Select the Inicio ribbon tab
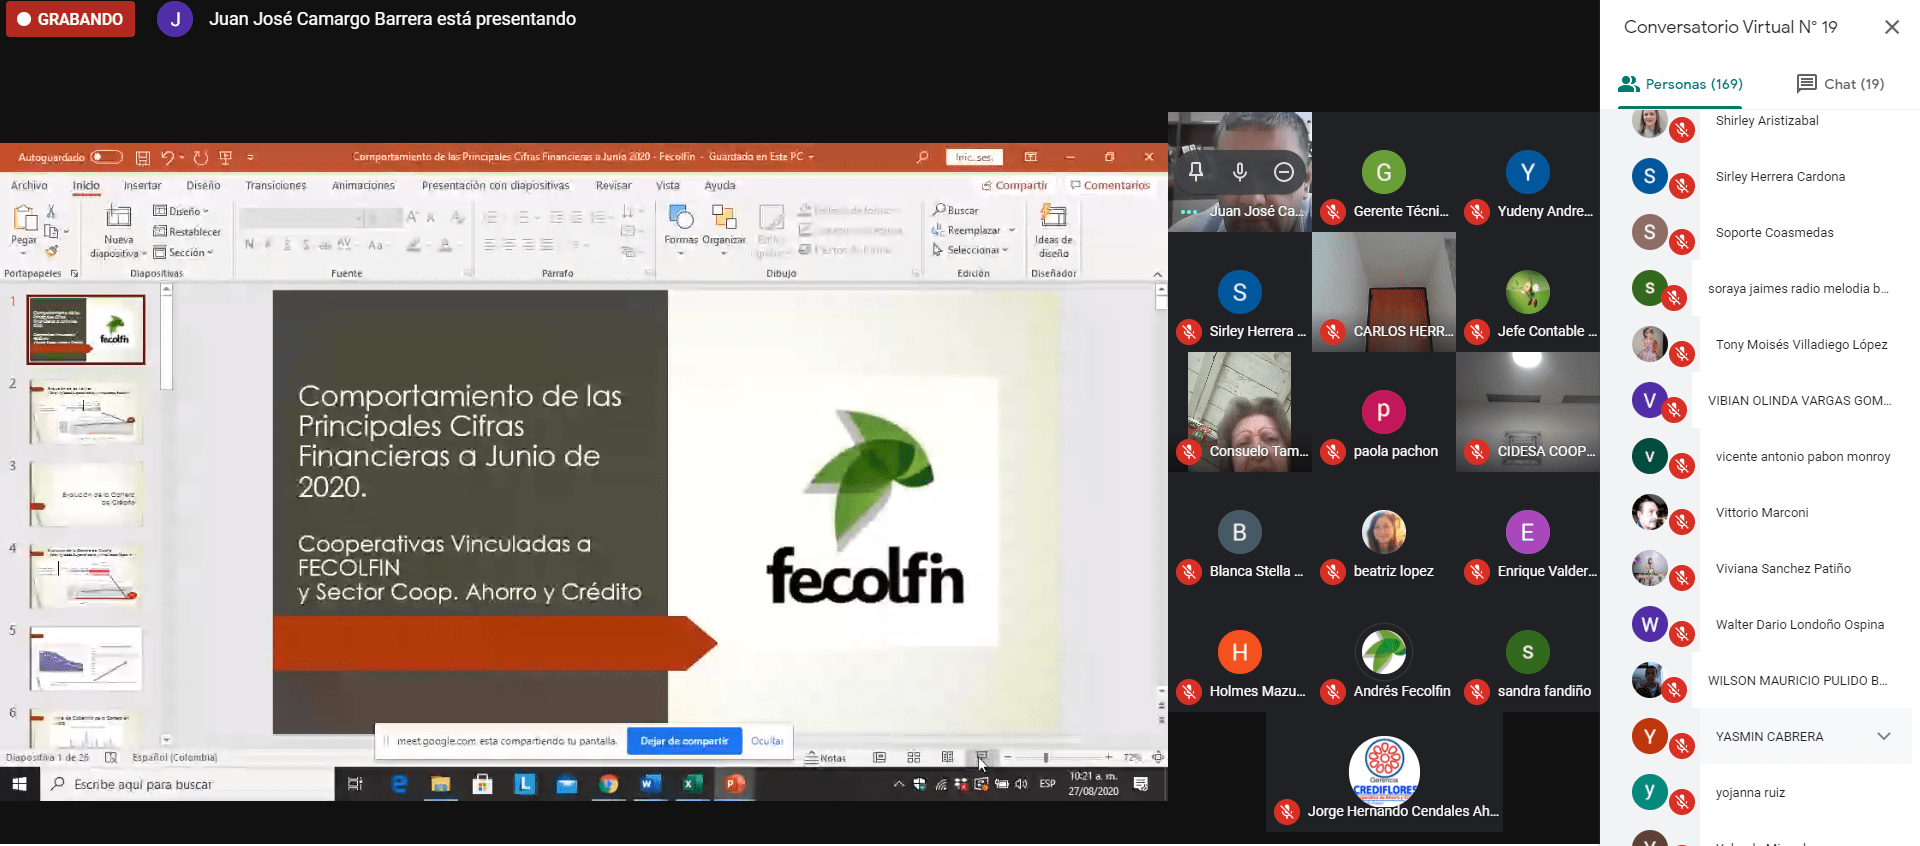This screenshot has width=1920, height=846. click(x=86, y=185)
